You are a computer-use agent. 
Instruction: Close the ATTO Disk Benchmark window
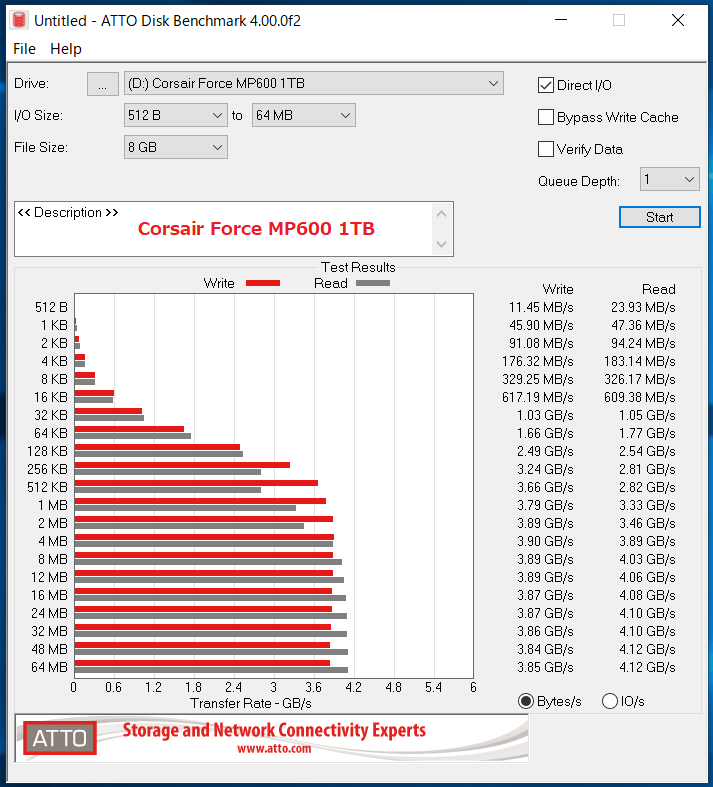[x=678, y=21]
